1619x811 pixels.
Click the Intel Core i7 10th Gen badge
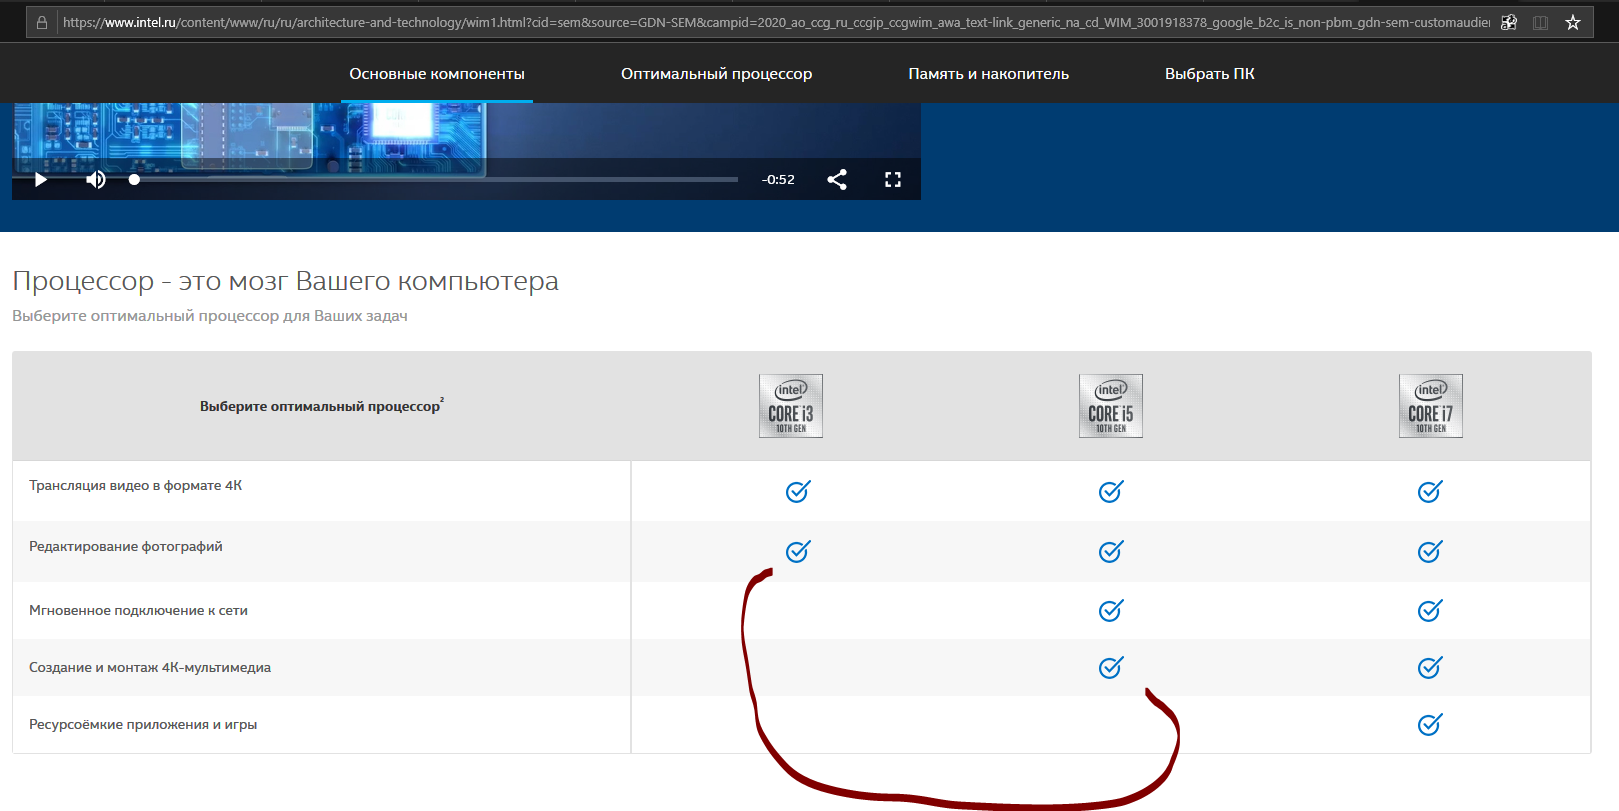[1431, 406]
